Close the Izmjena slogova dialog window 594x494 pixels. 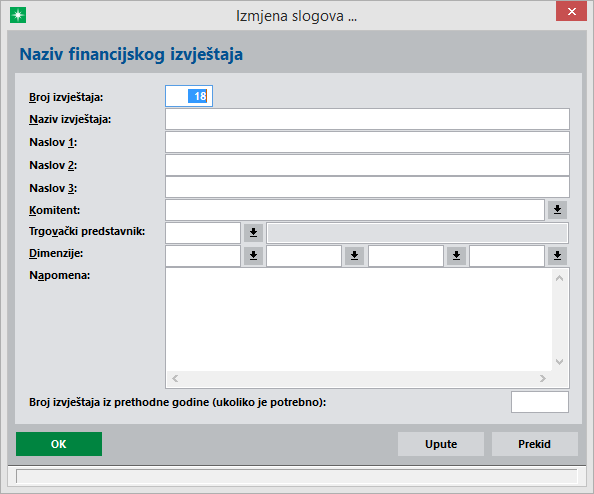[x=571, y=11]
